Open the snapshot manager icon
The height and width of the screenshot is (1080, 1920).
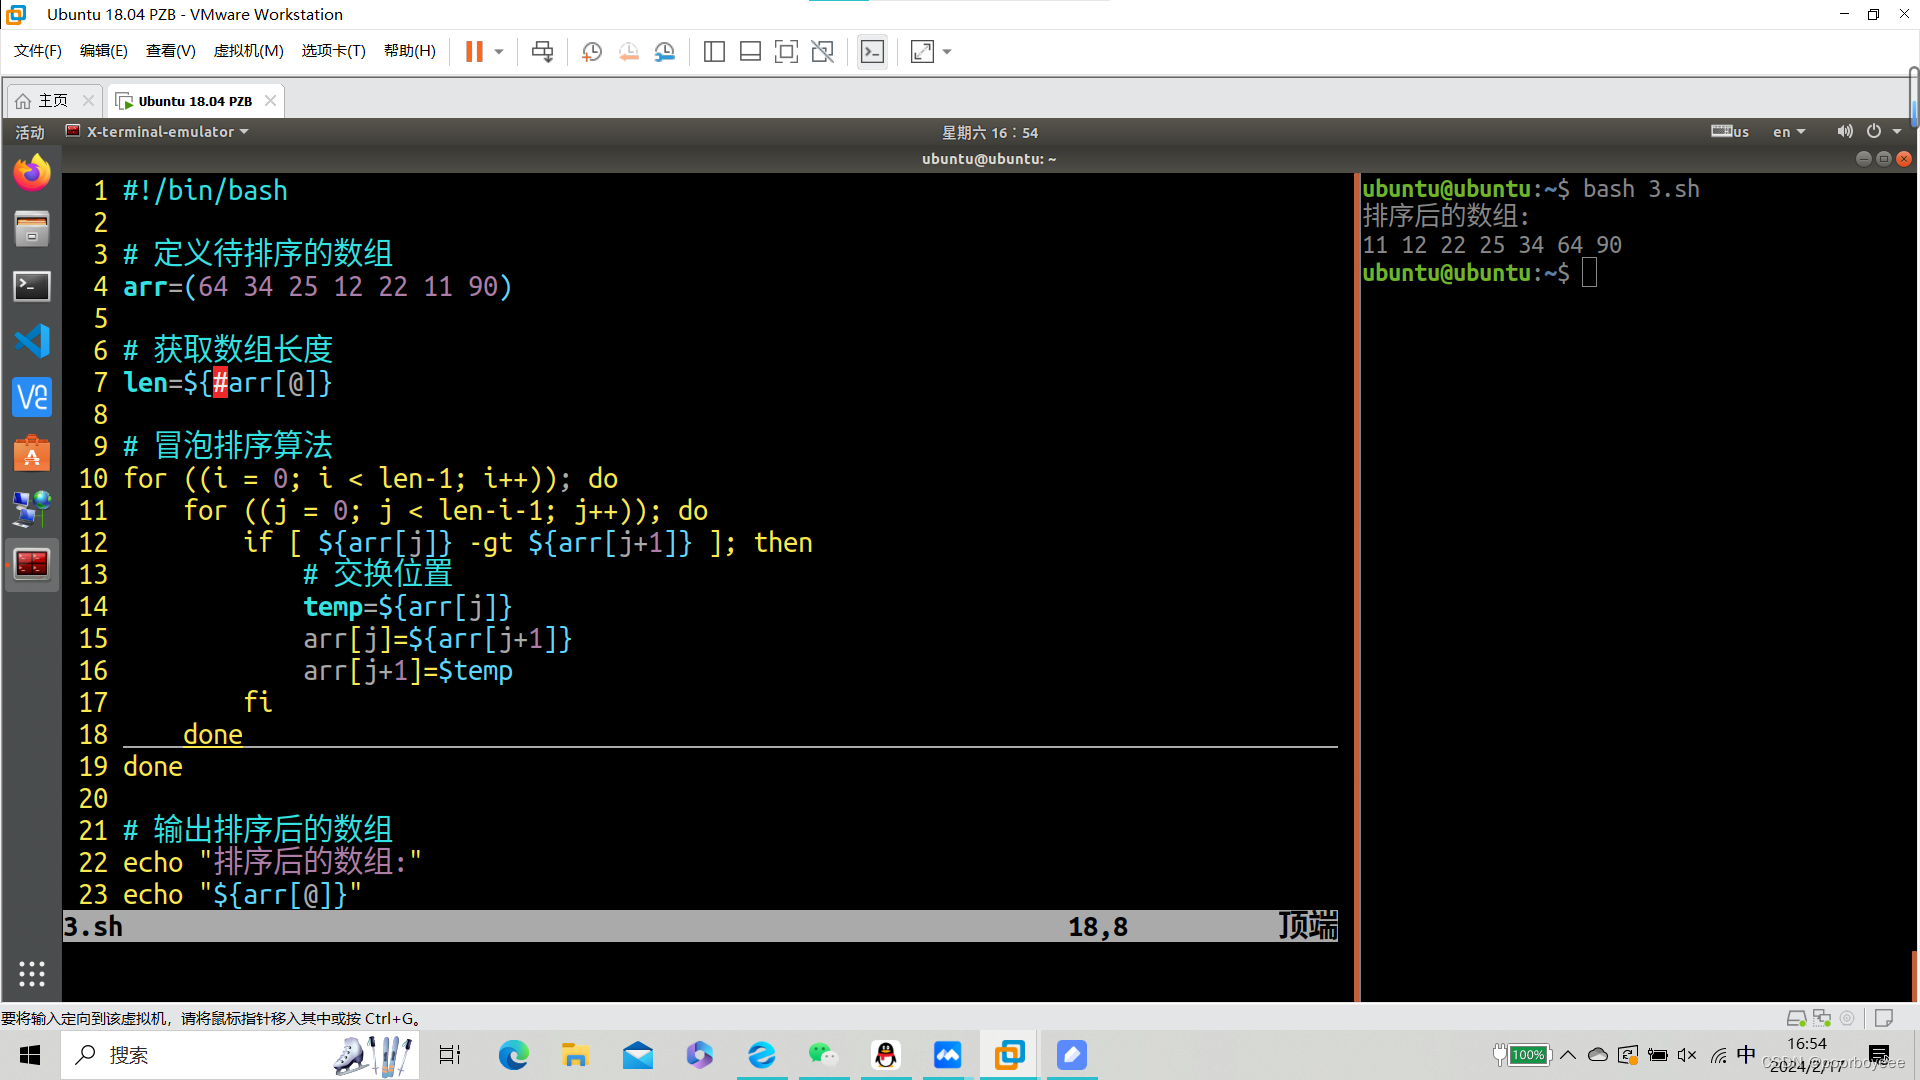coord(665,52)
